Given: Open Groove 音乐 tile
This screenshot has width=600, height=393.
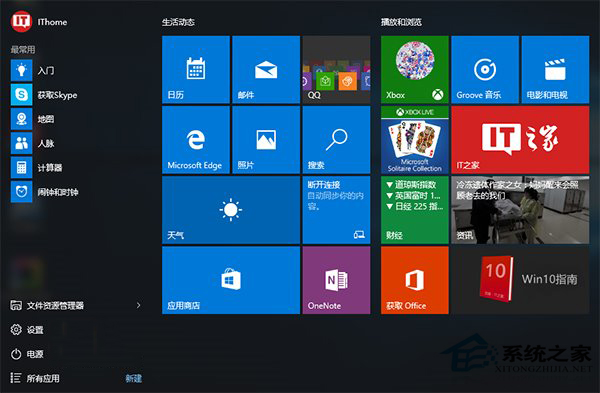Looking at the screenshot, I should coord(485,70).
